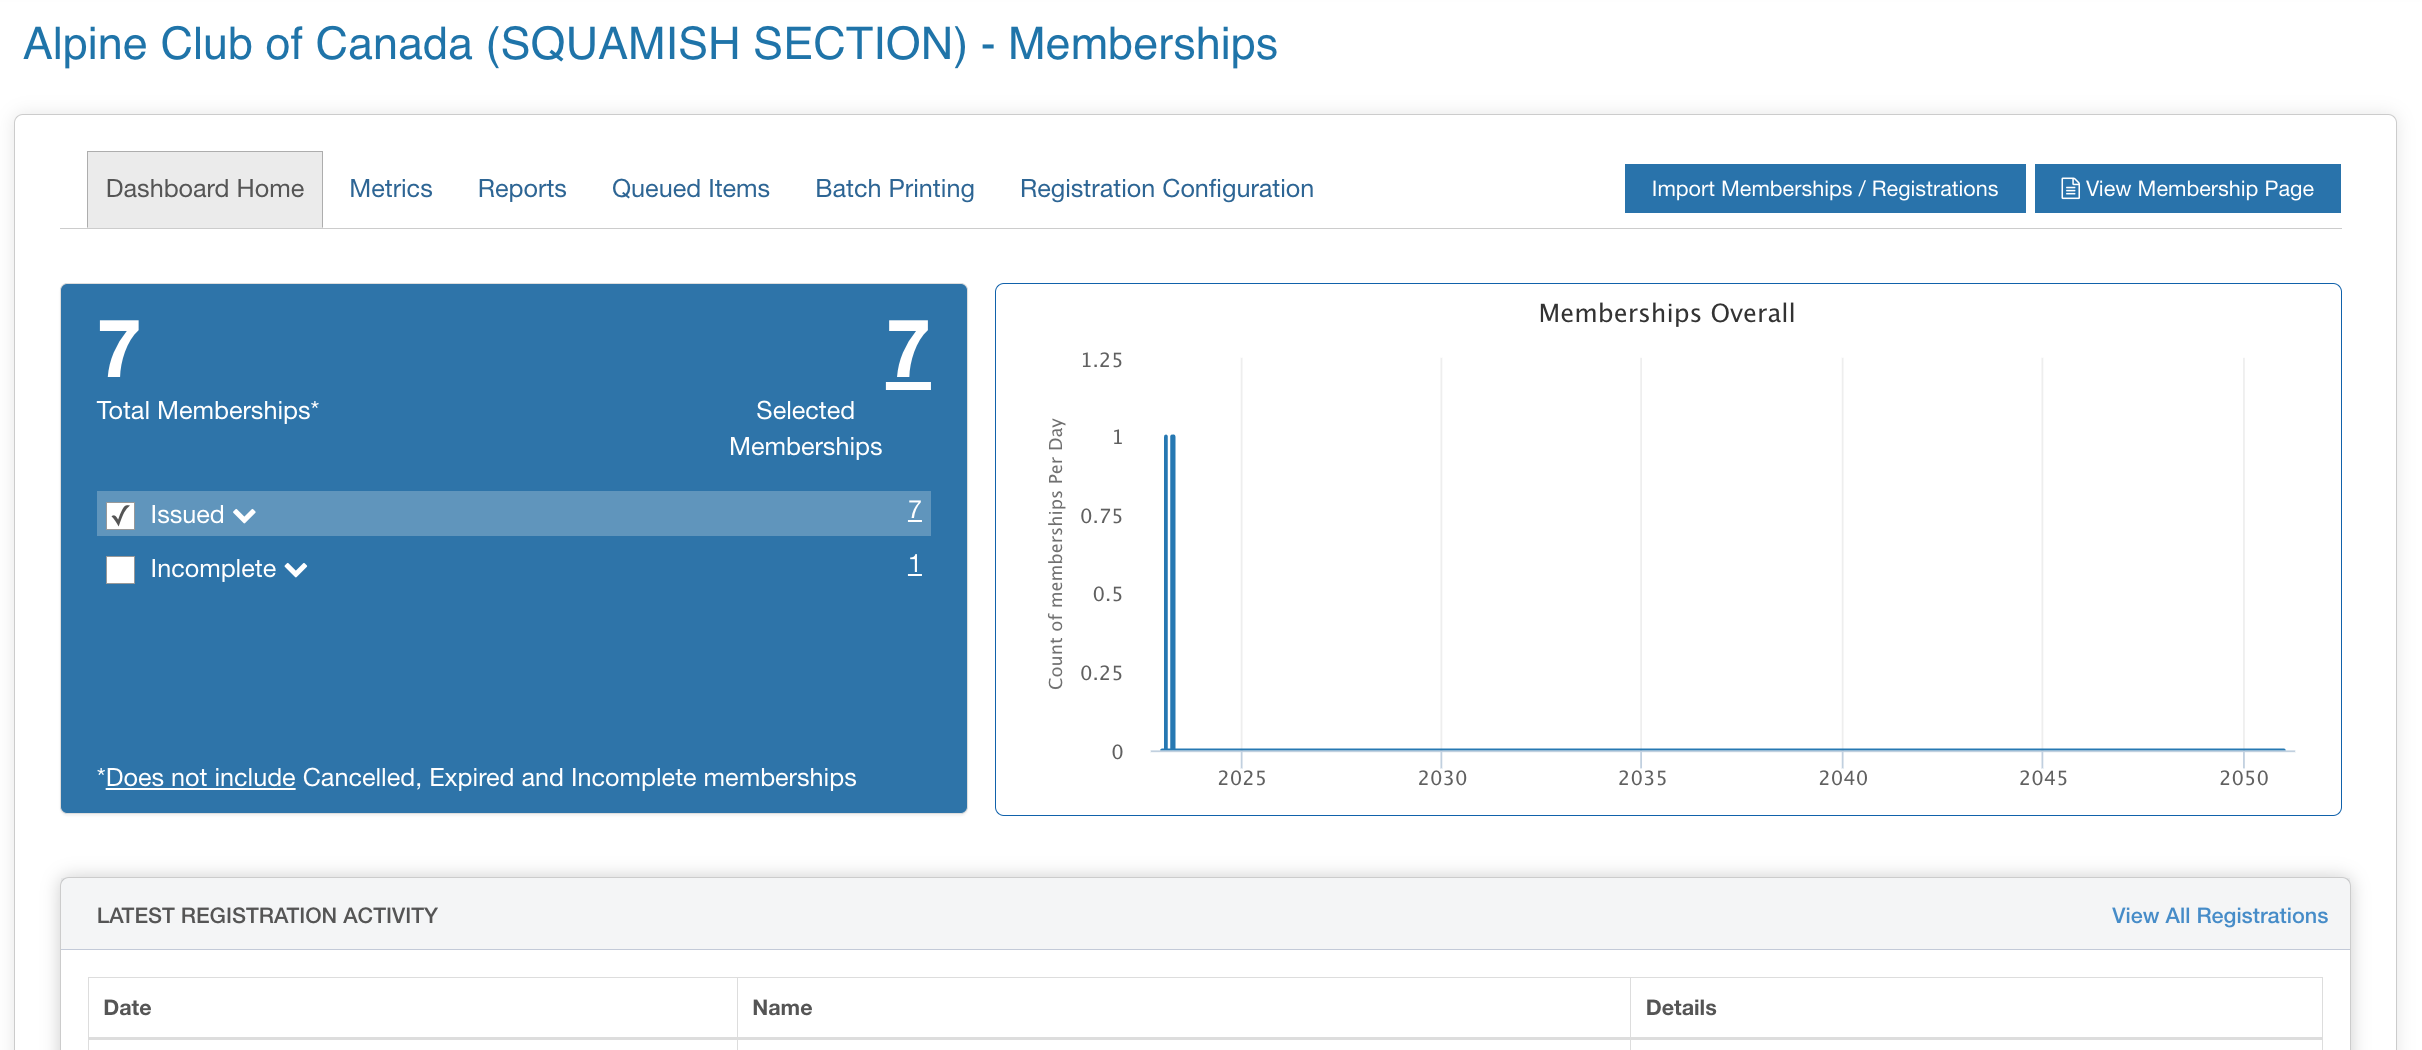Viewport: 2422px width, 1050px height.
Task: Open Registration Configuration tab
Action: 1167,189
